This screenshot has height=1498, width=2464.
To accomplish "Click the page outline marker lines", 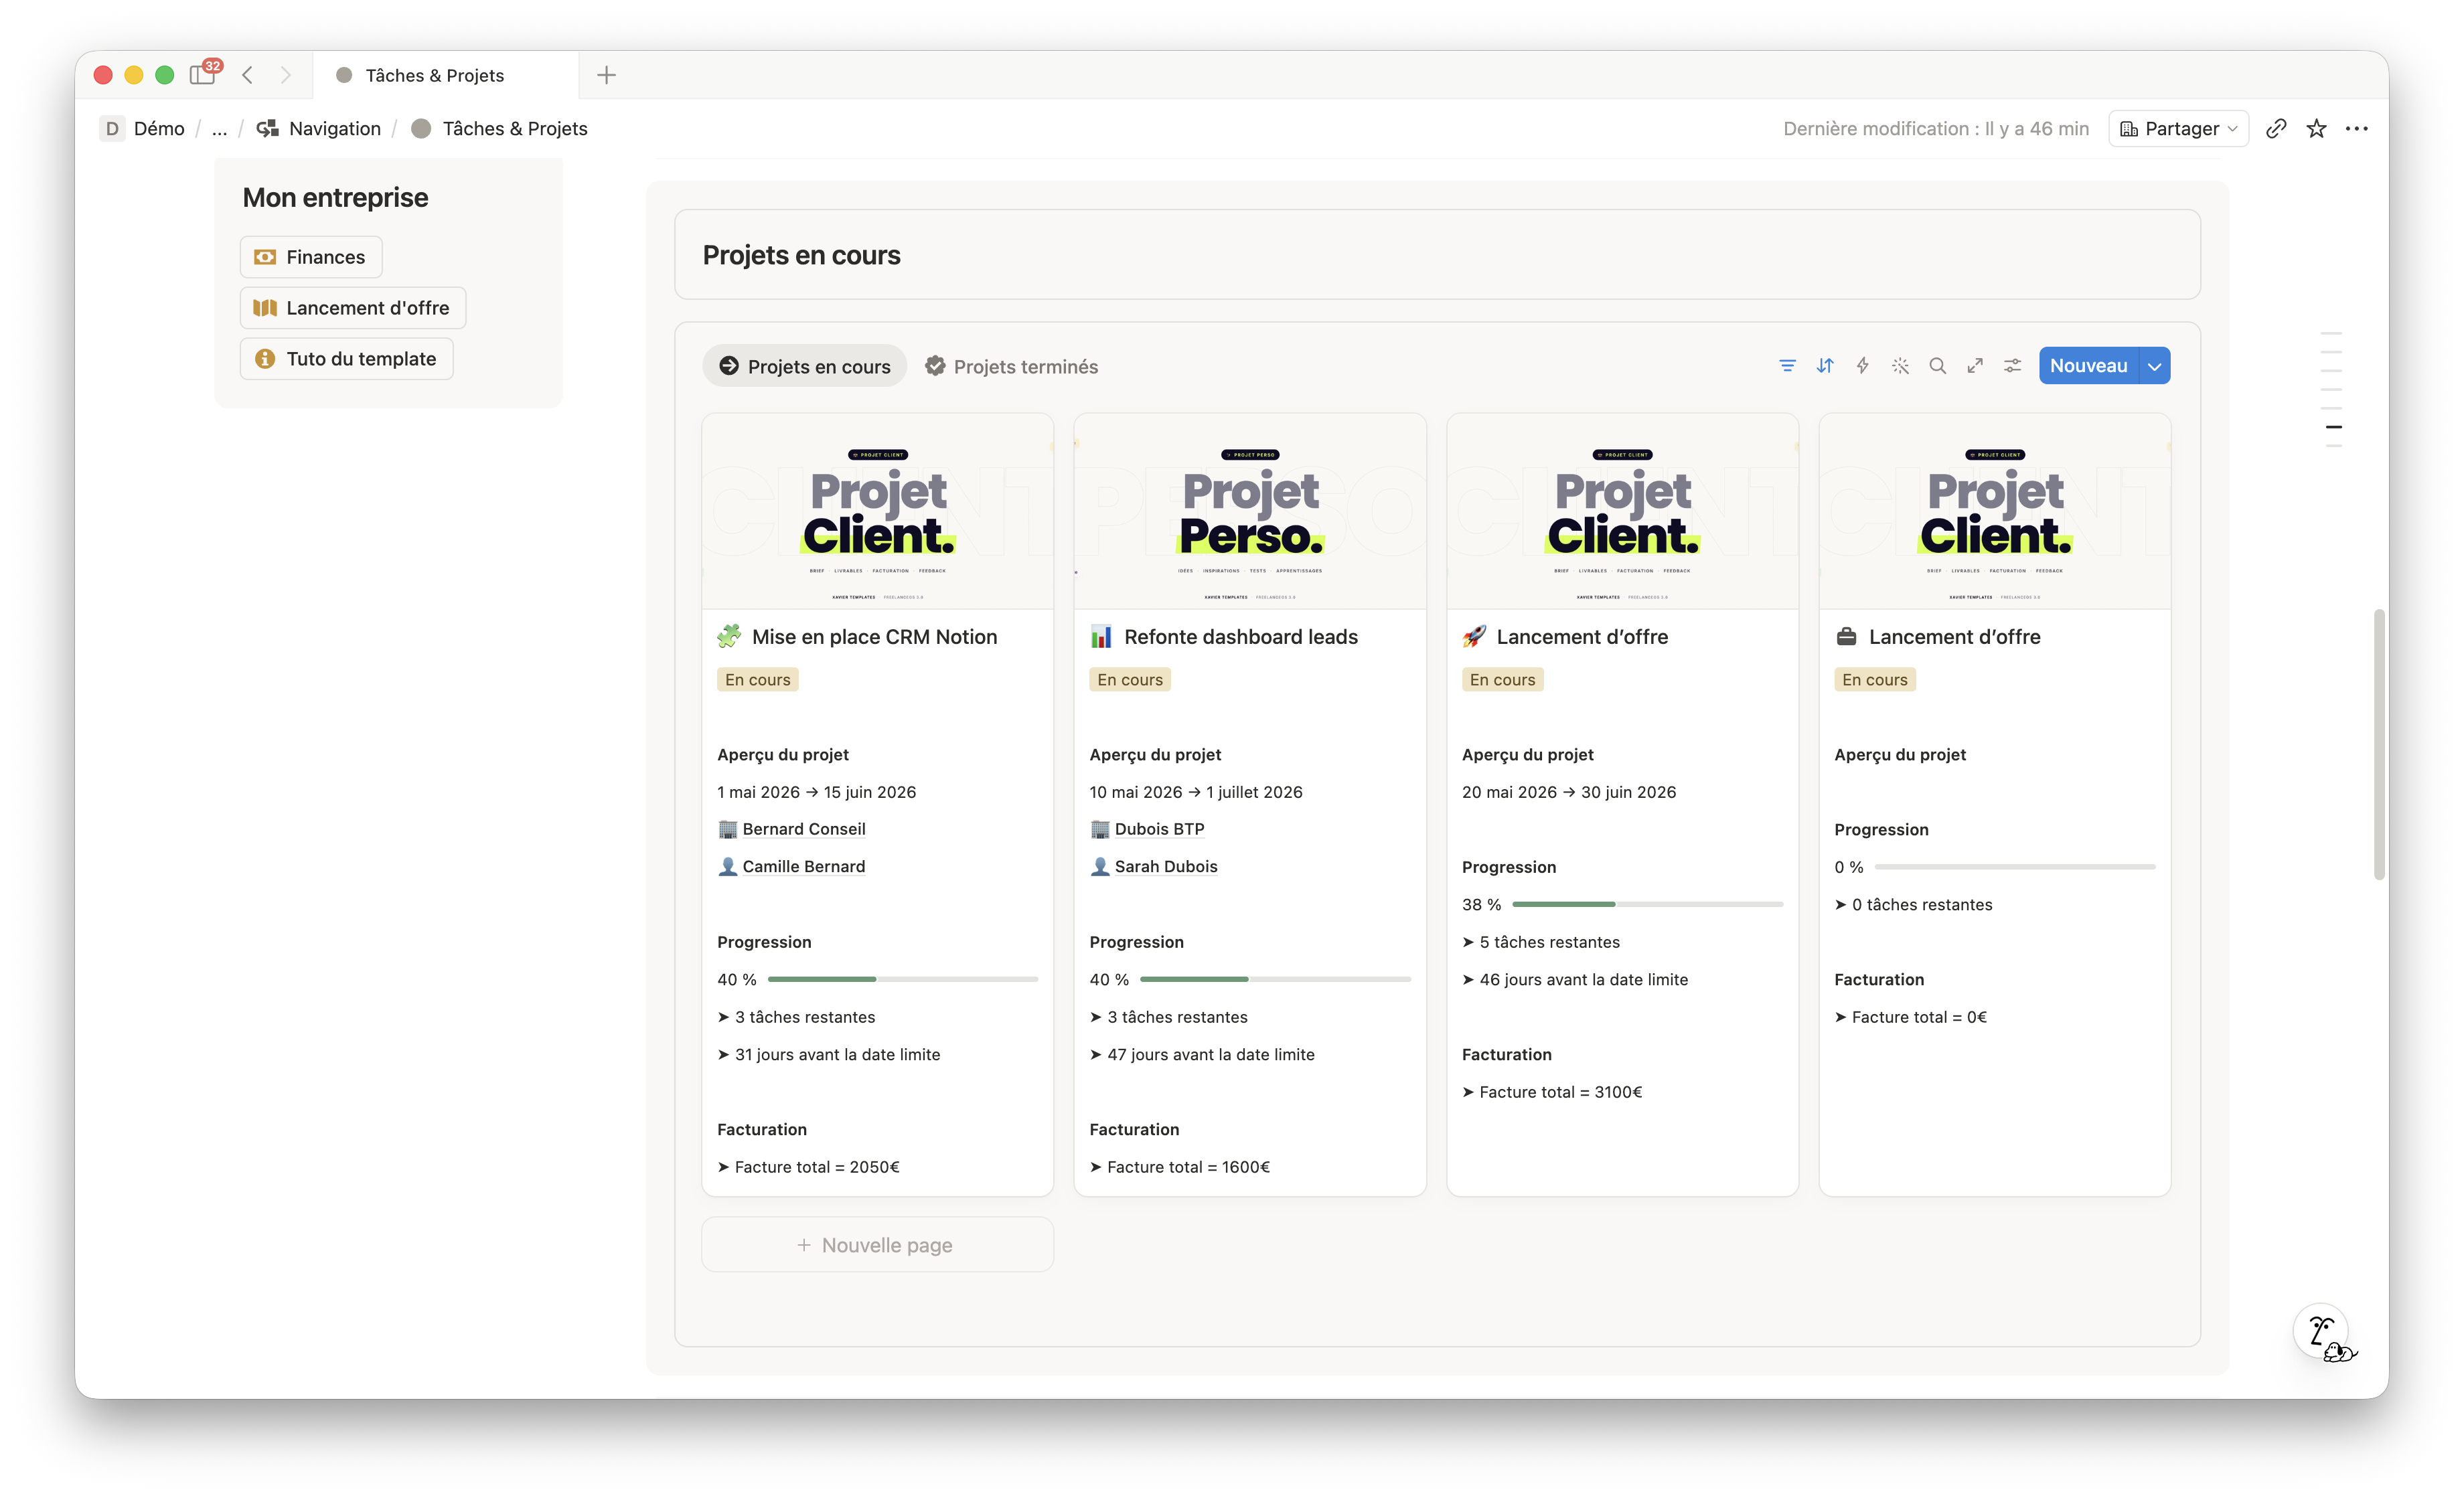I will (2332, 390).
